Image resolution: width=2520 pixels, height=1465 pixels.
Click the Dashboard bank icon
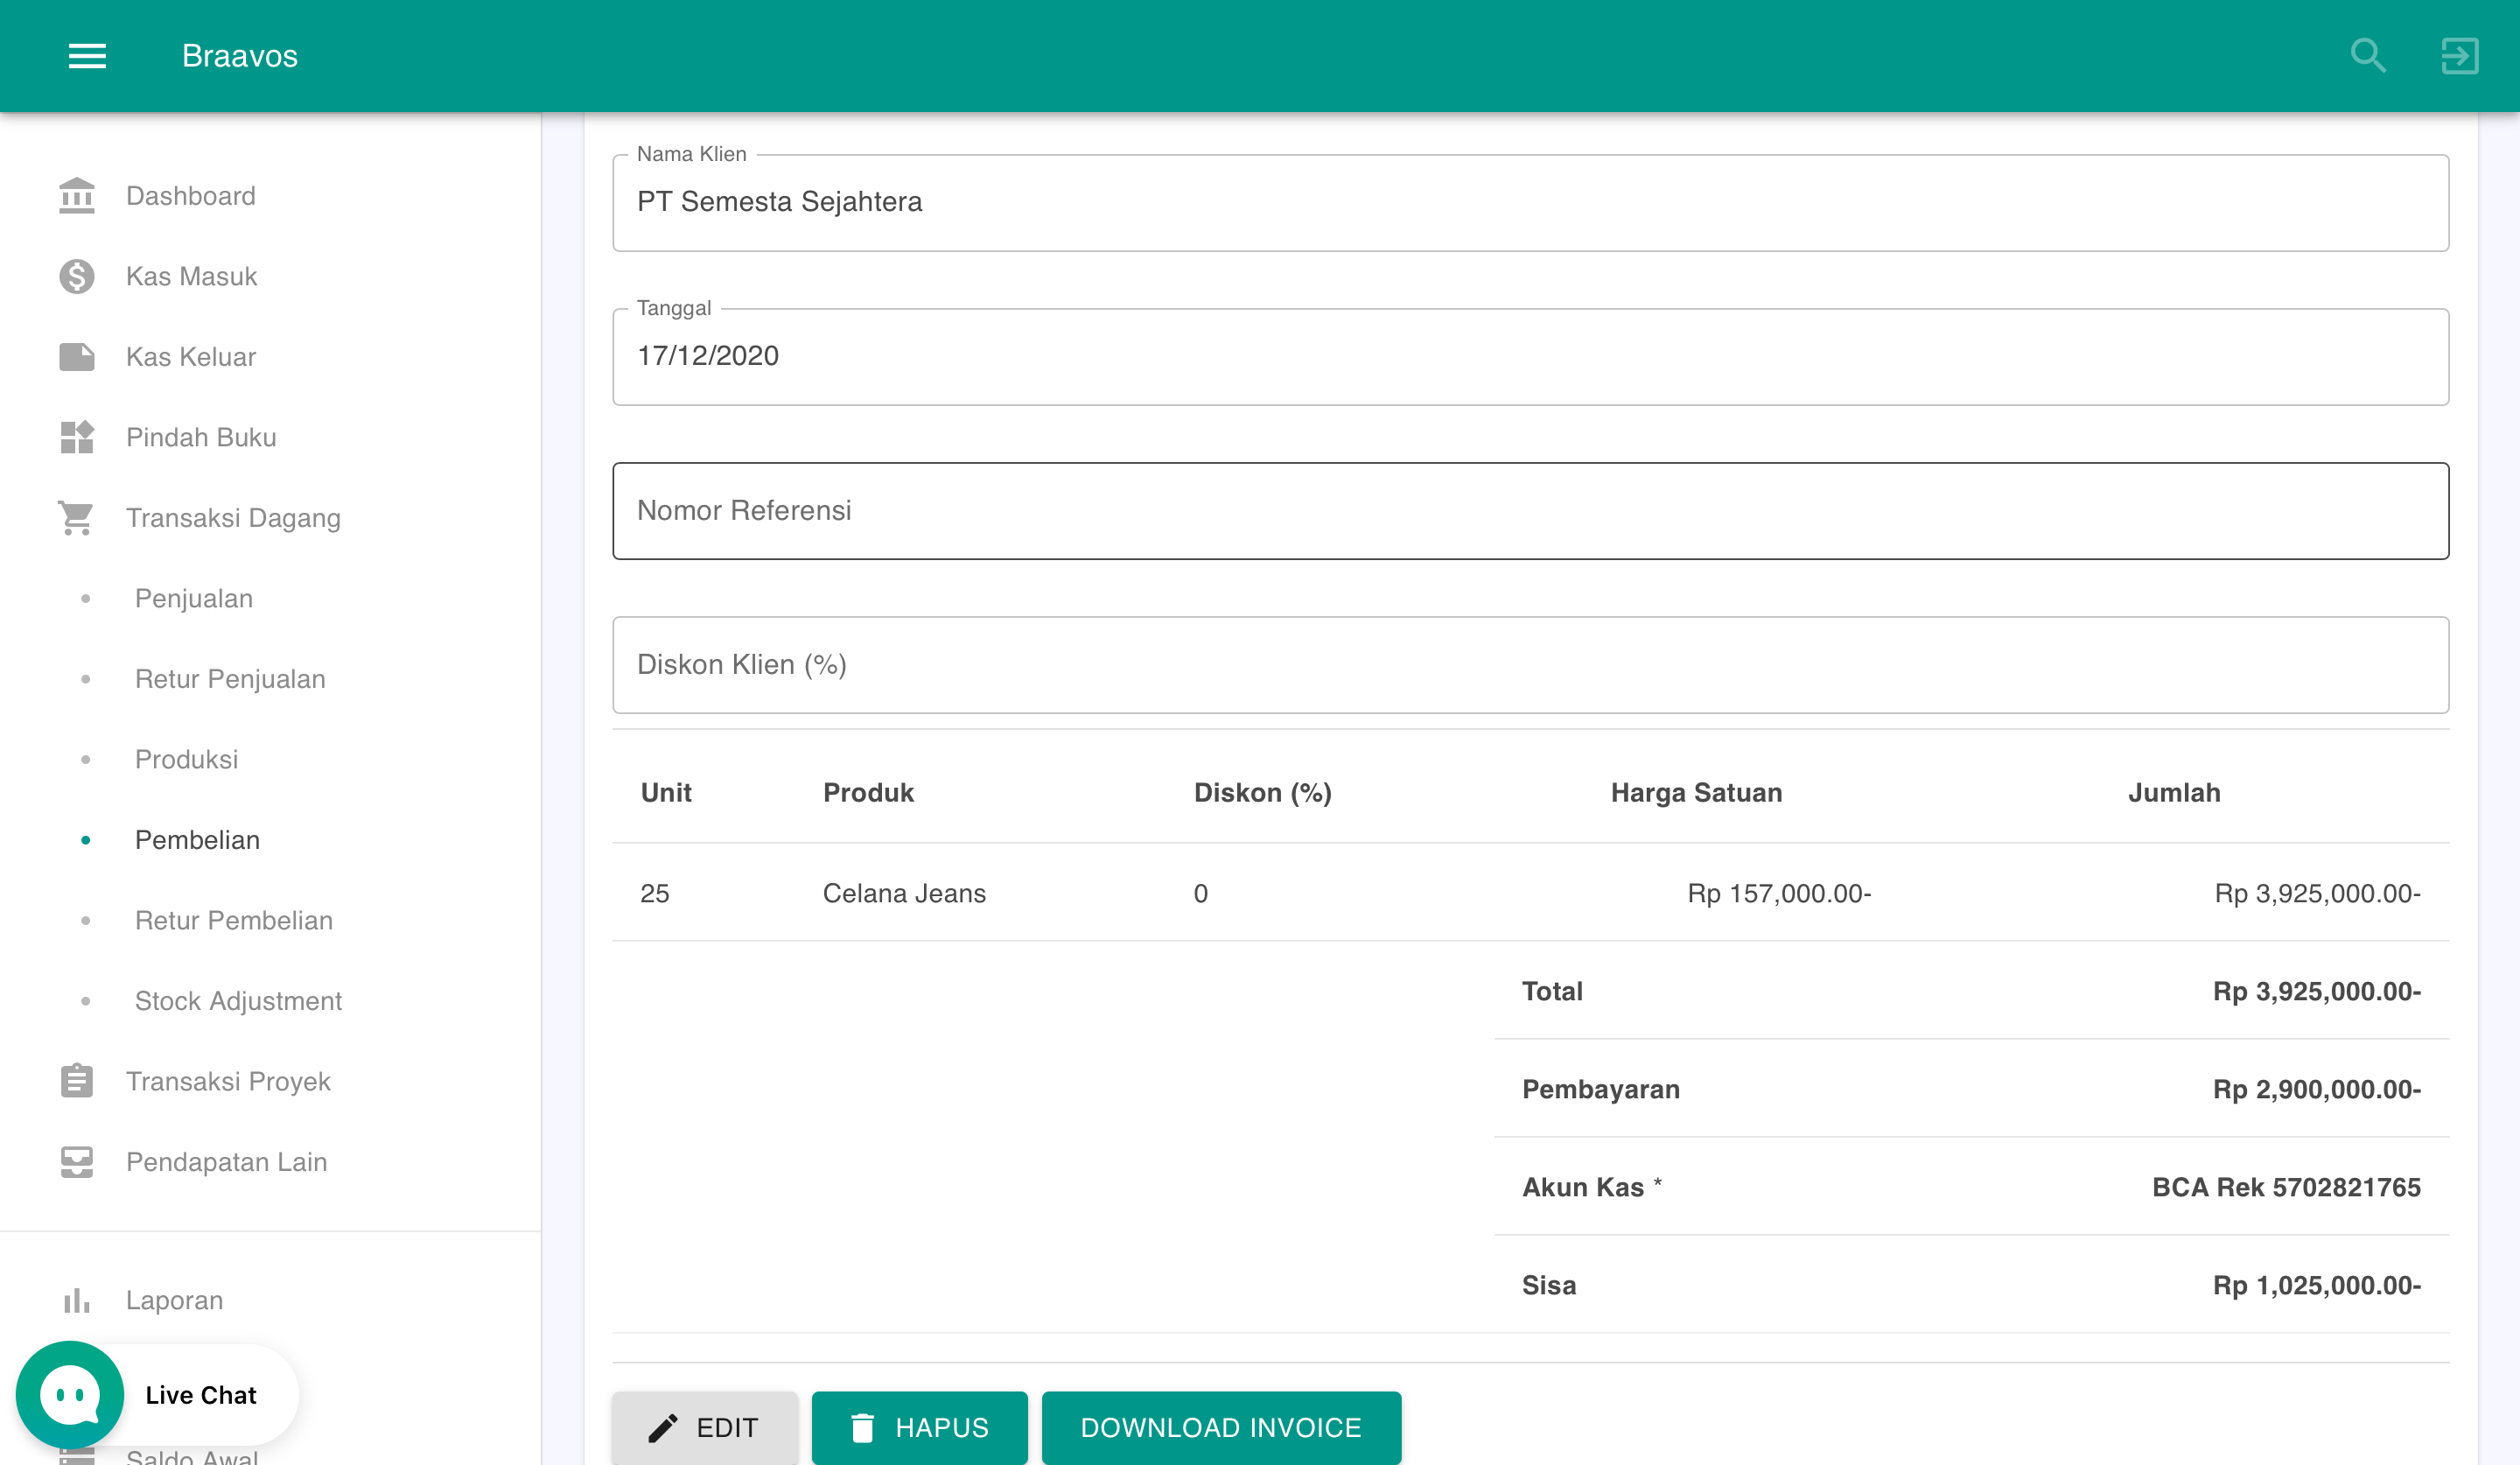76,196
